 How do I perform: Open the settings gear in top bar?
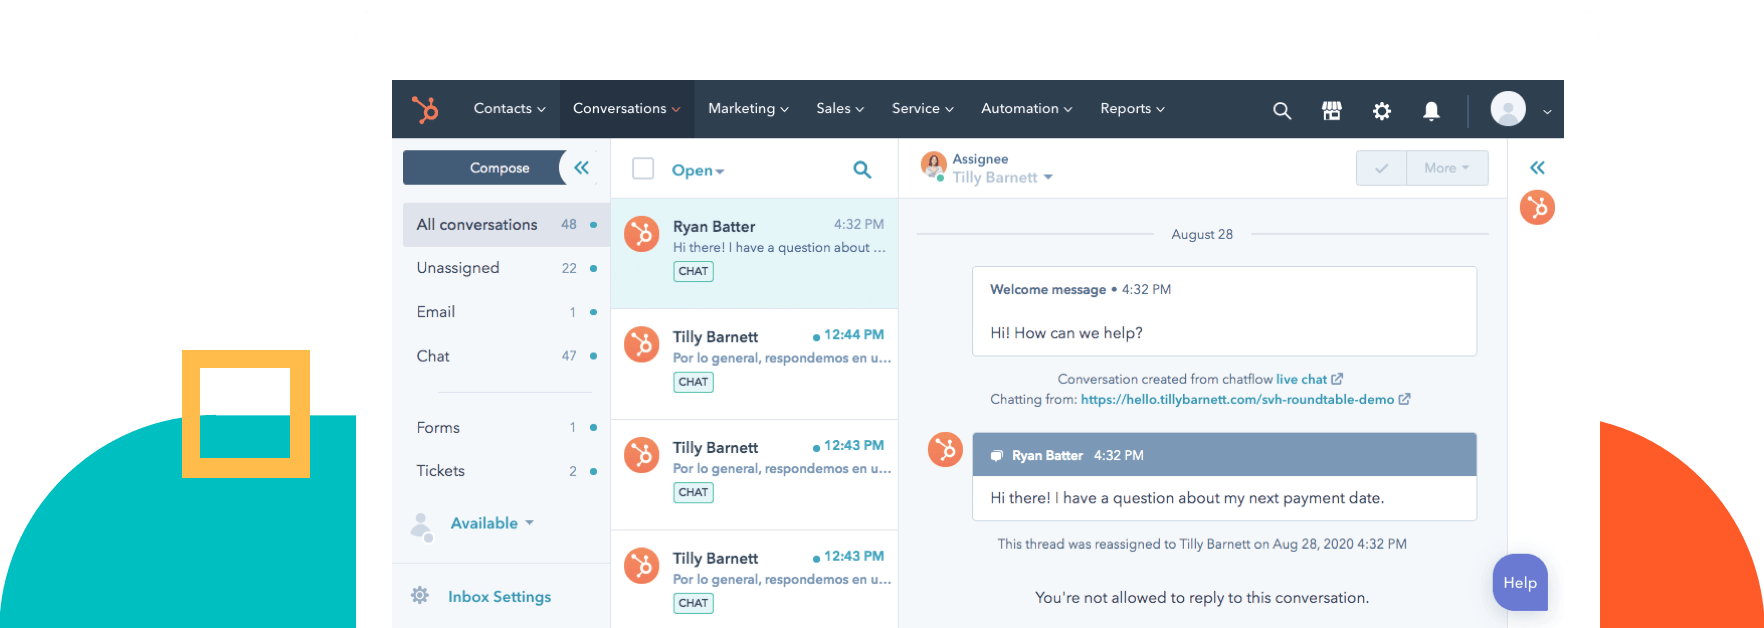point(1381,110)
